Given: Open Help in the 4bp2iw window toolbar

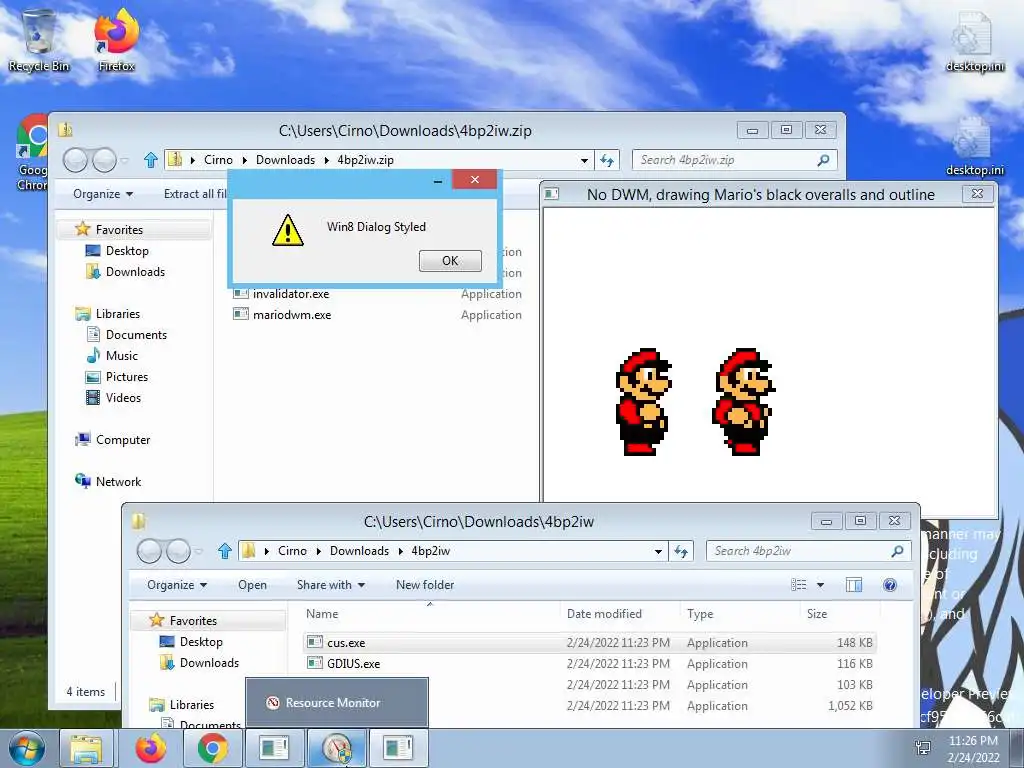Looking at the screenshot, I should coord(889,584).
